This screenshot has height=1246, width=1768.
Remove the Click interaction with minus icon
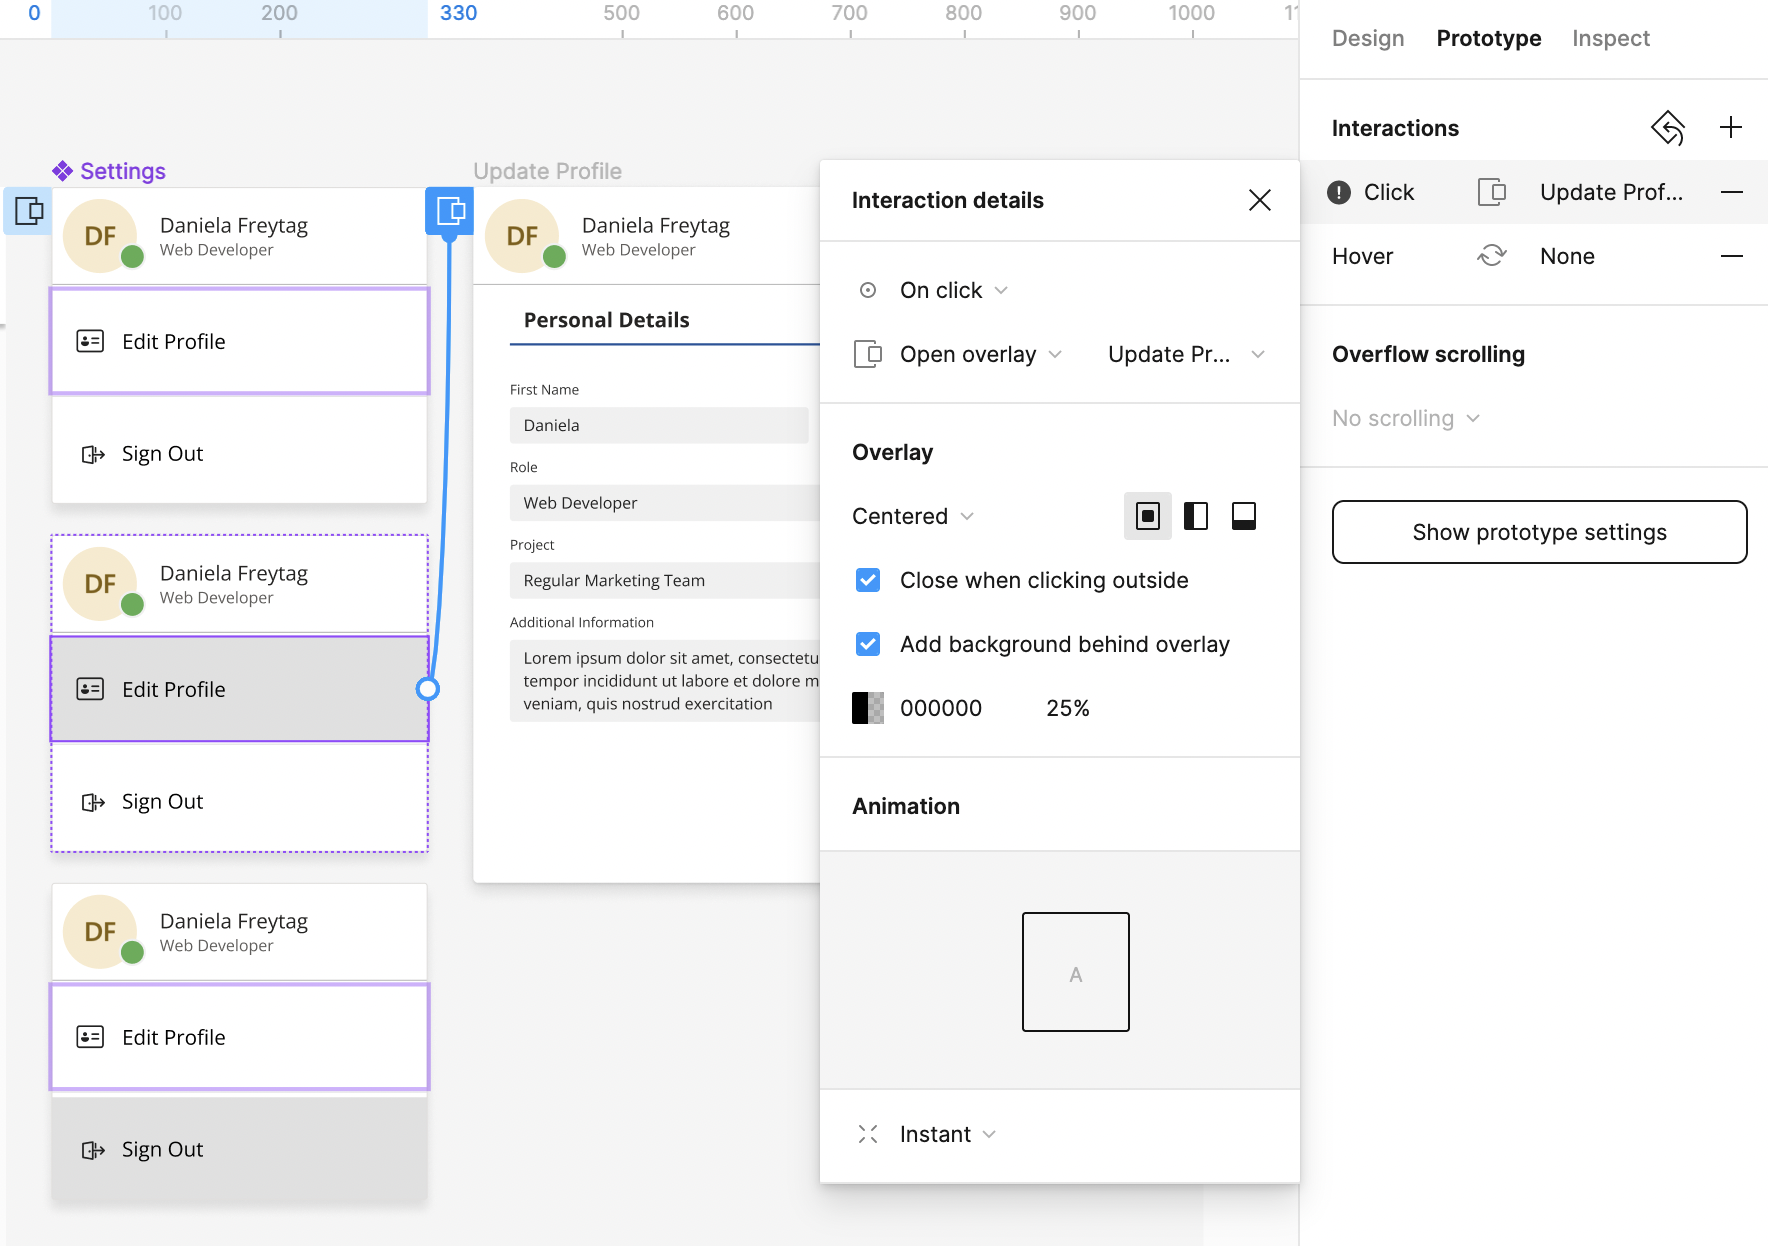(x=1732, y=192)
